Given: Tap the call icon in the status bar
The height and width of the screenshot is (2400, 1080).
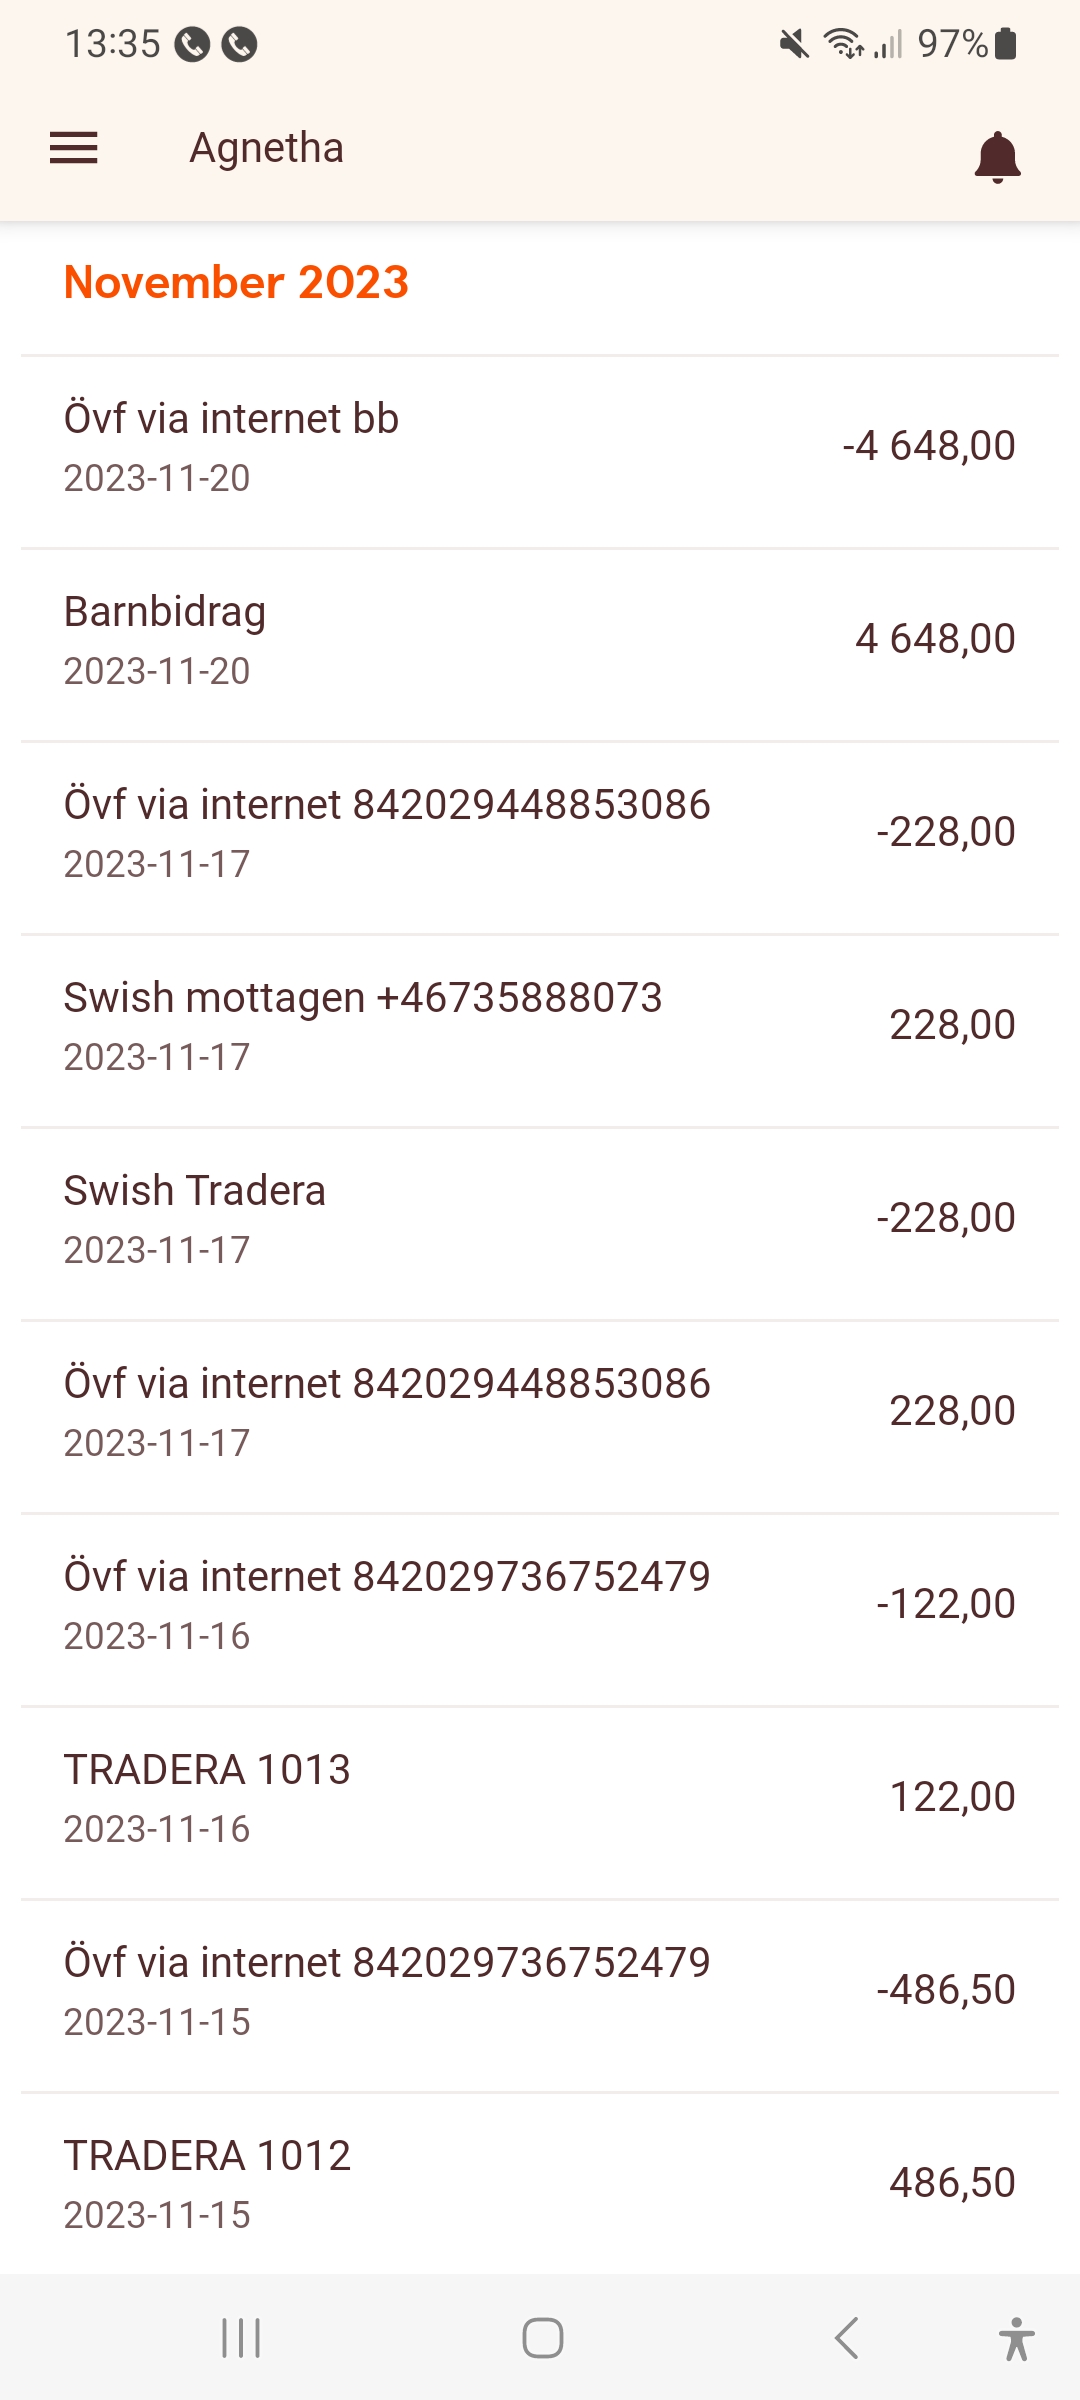Looking at the screenshot, I should [x=192, y=44].
